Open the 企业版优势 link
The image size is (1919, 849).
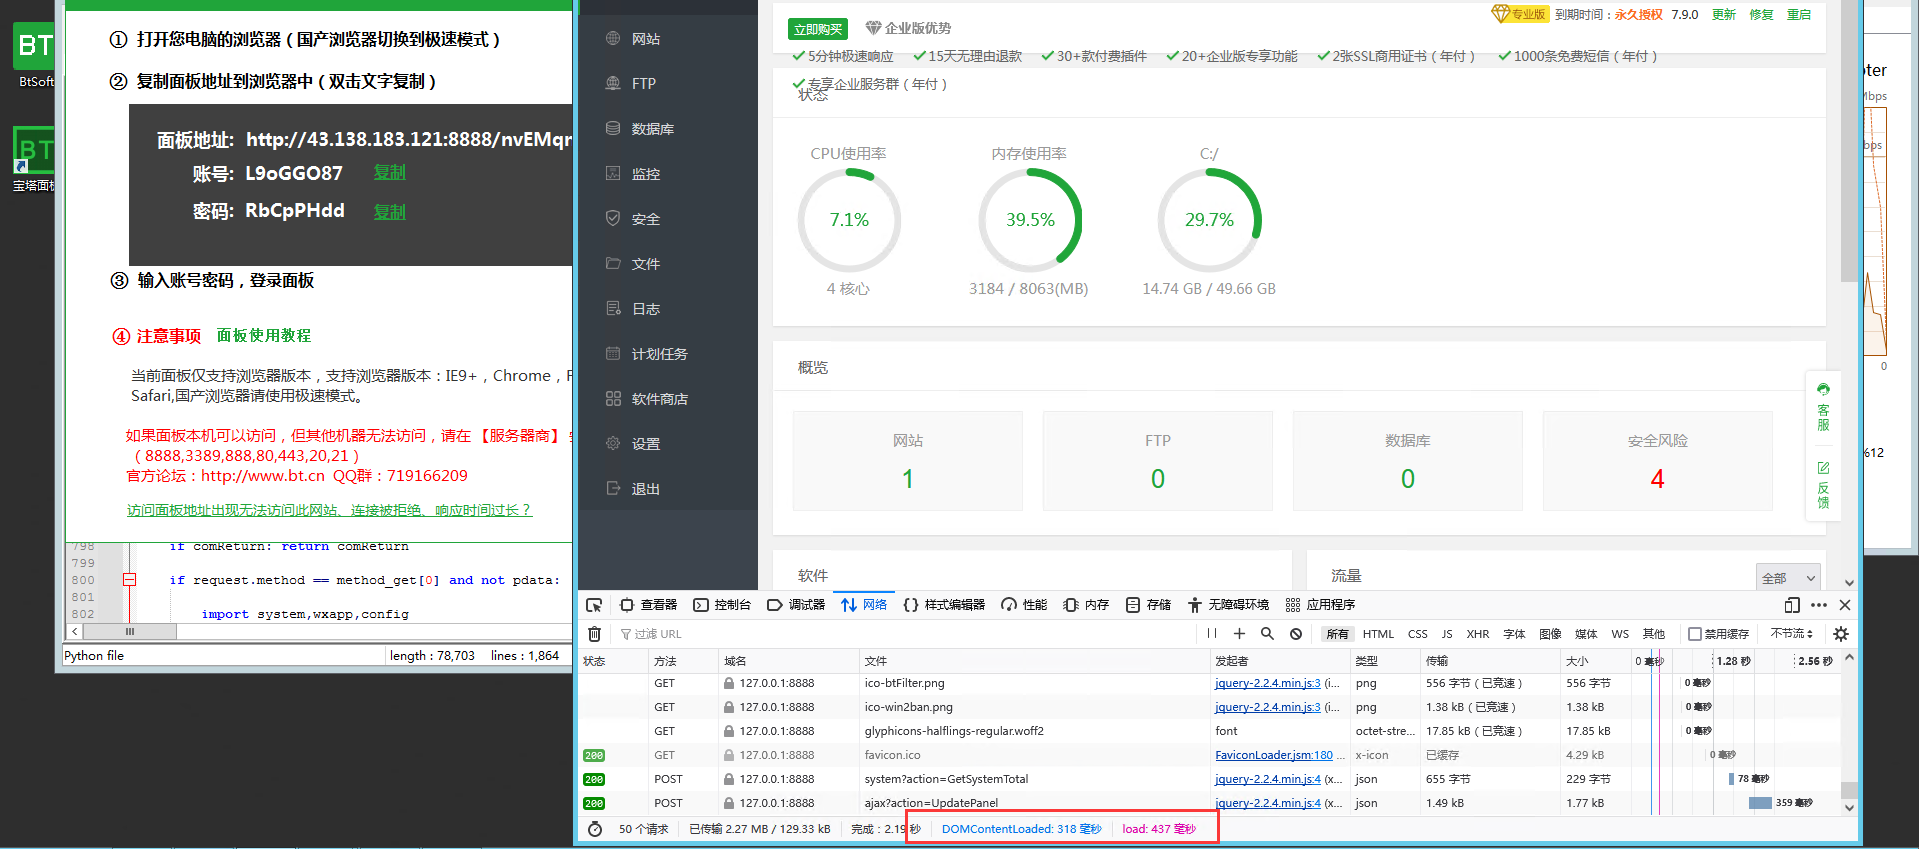[909, 28]
